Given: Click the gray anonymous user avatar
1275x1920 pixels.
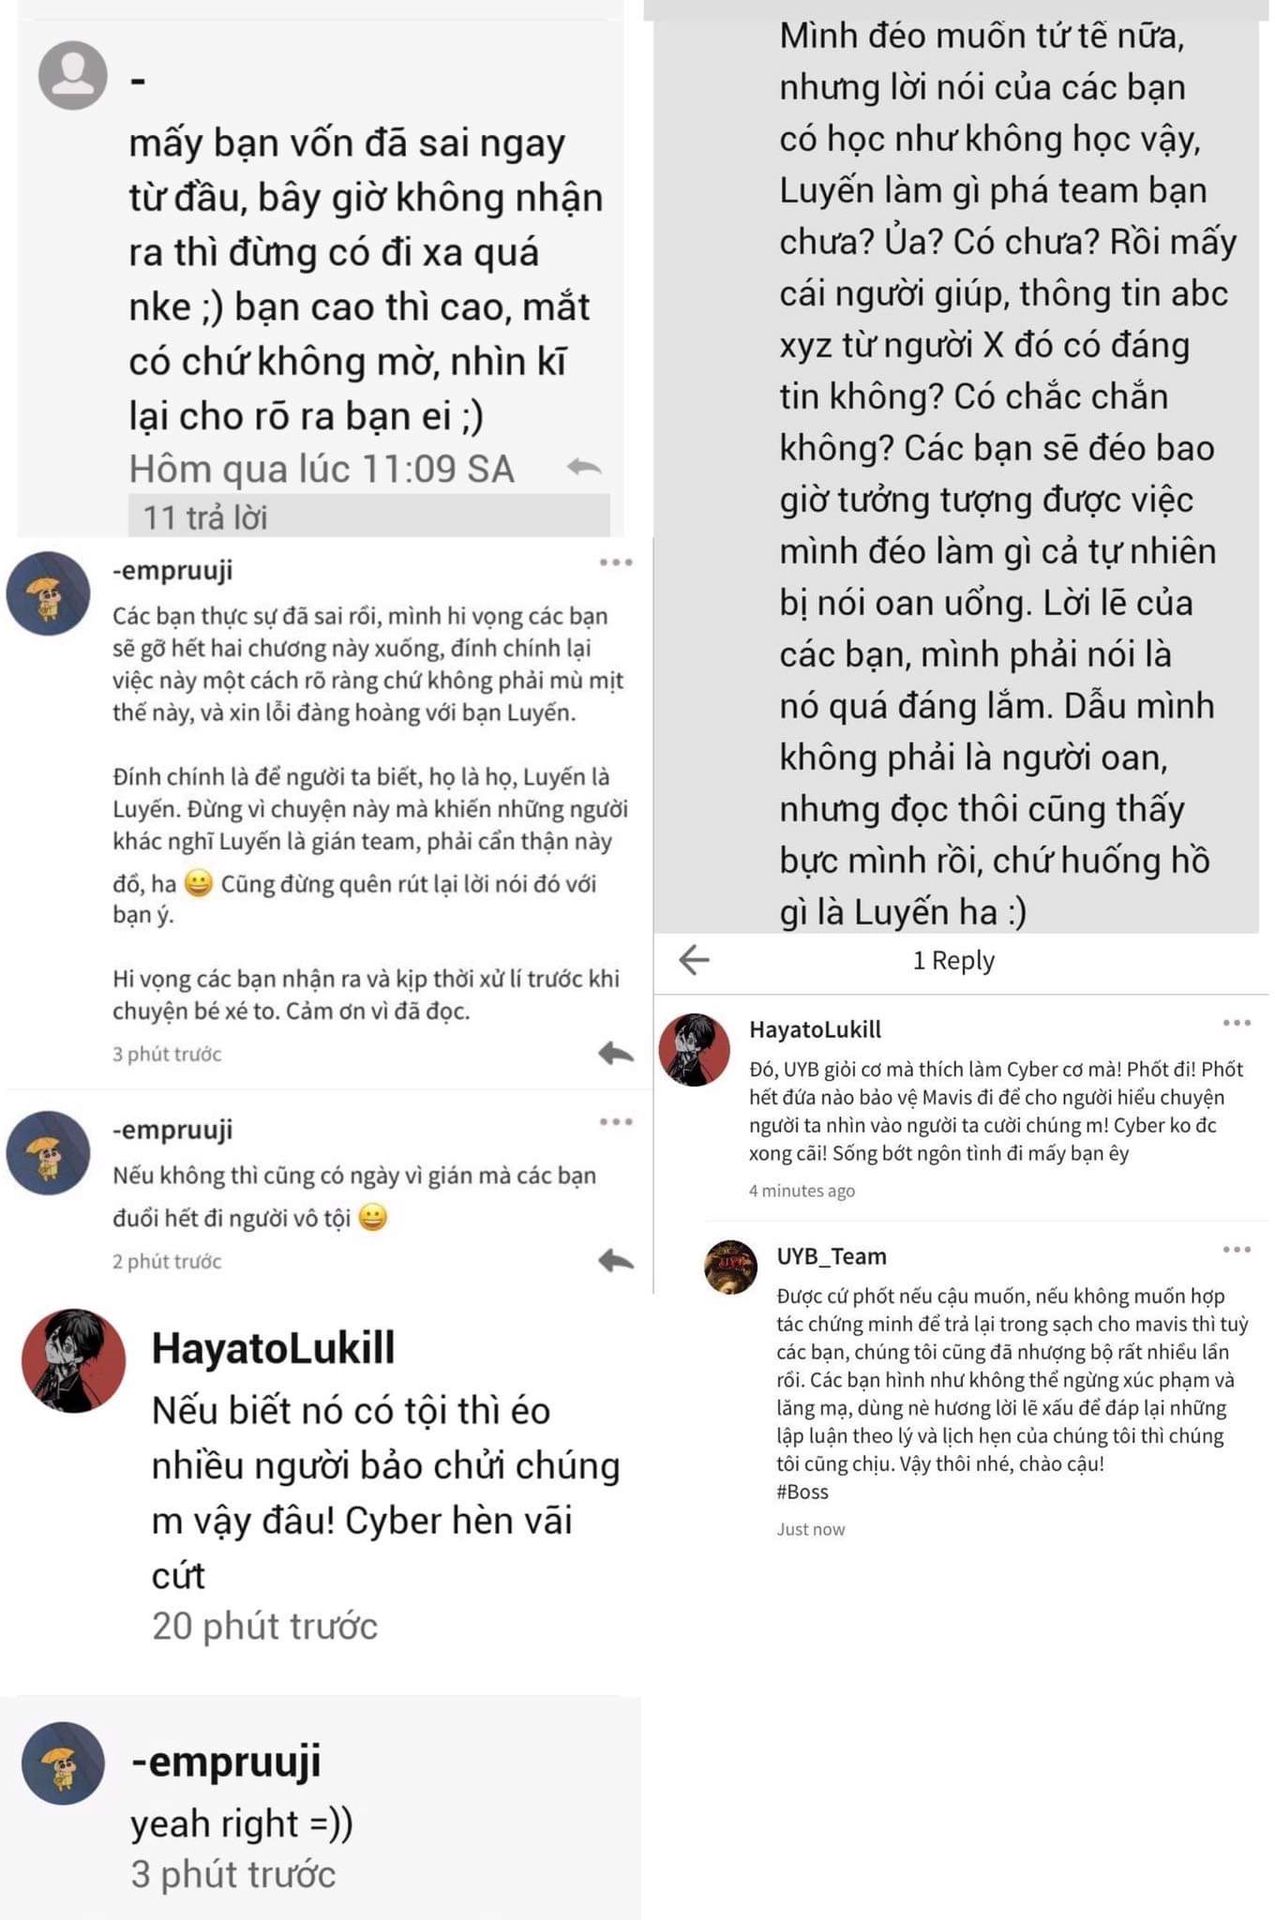Looking at the screenshot, I should click(x=73, y=75).
